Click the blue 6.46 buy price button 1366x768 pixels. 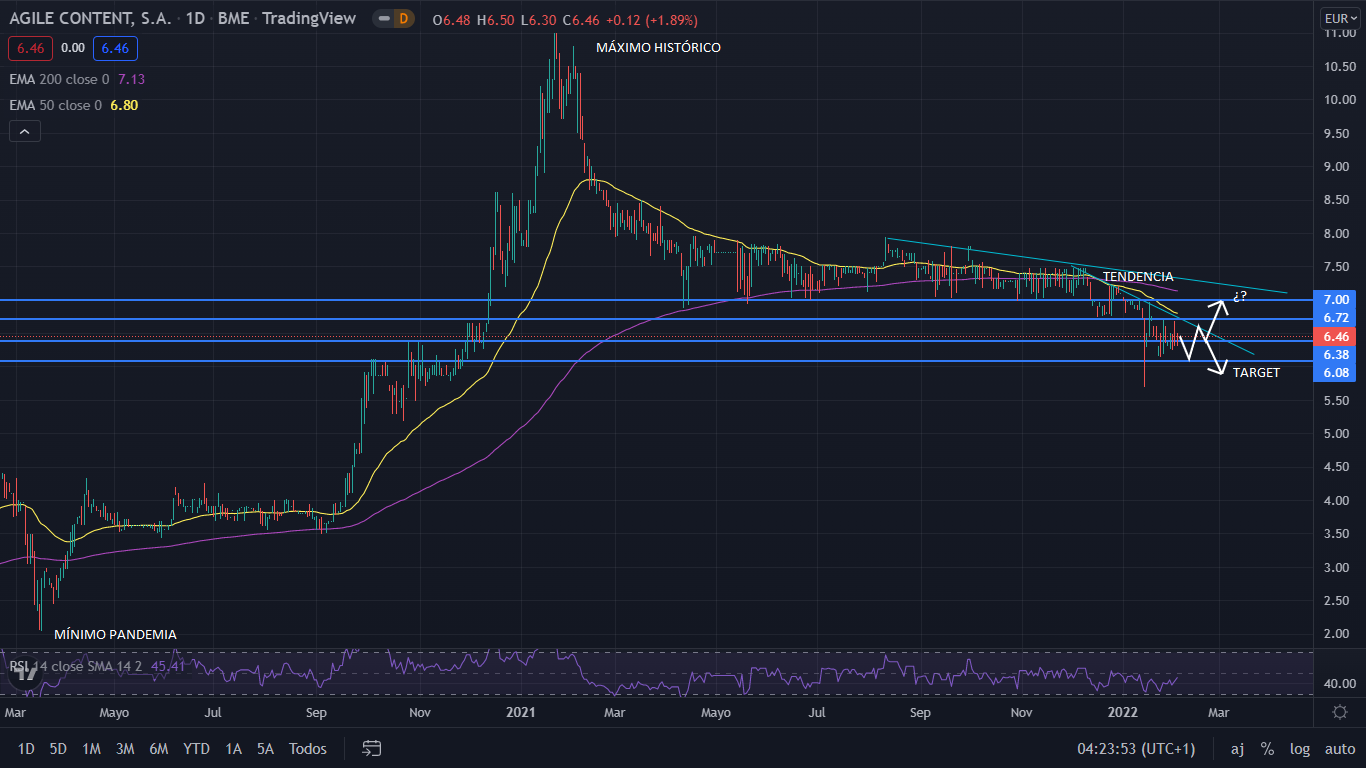point(115,47)
